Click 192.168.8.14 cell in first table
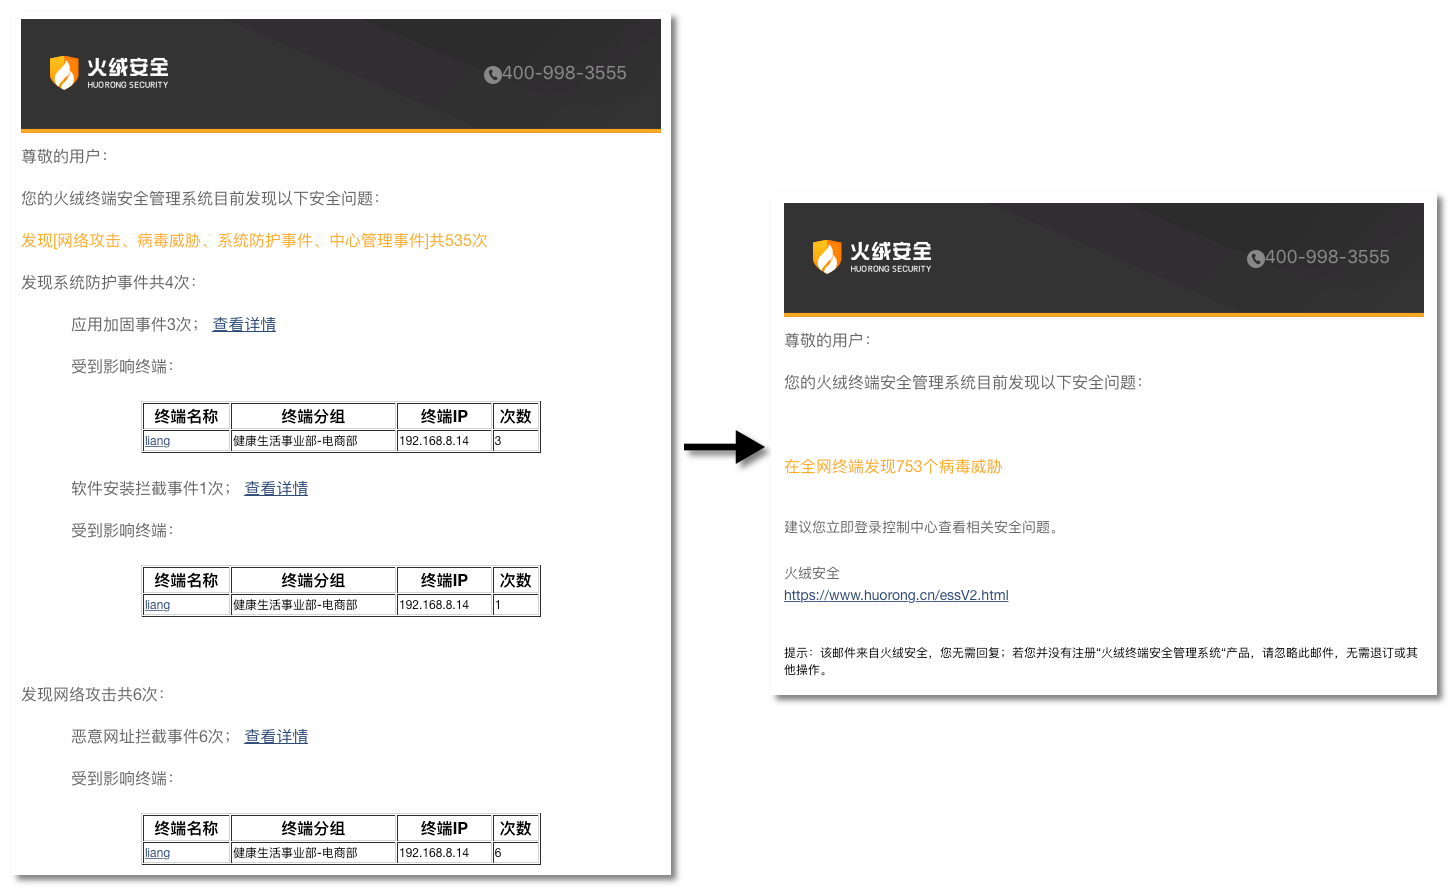 click(x=444, y=441)
